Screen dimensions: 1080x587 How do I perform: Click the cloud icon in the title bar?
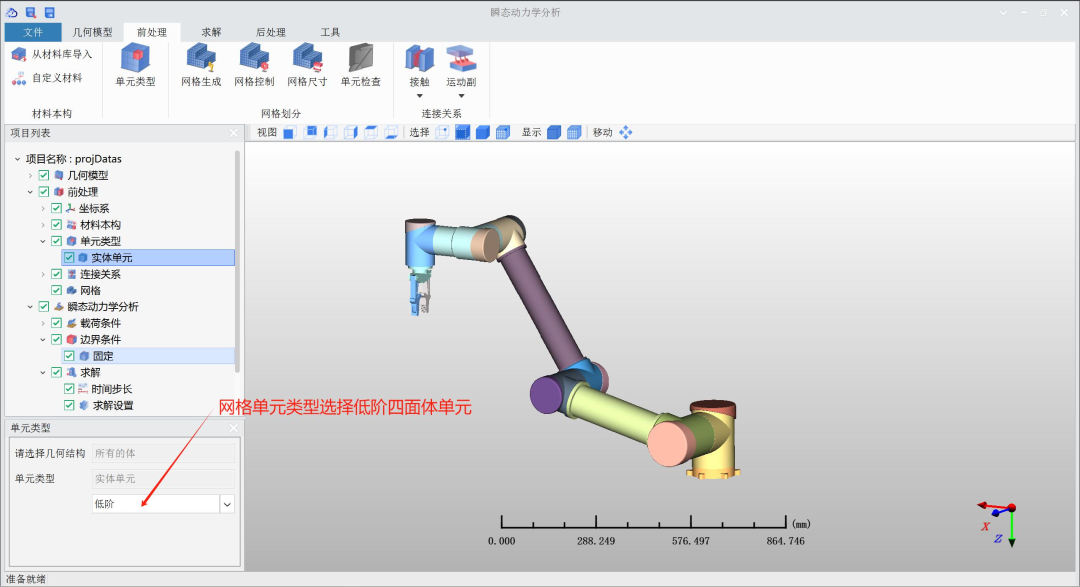pos(12,12)
